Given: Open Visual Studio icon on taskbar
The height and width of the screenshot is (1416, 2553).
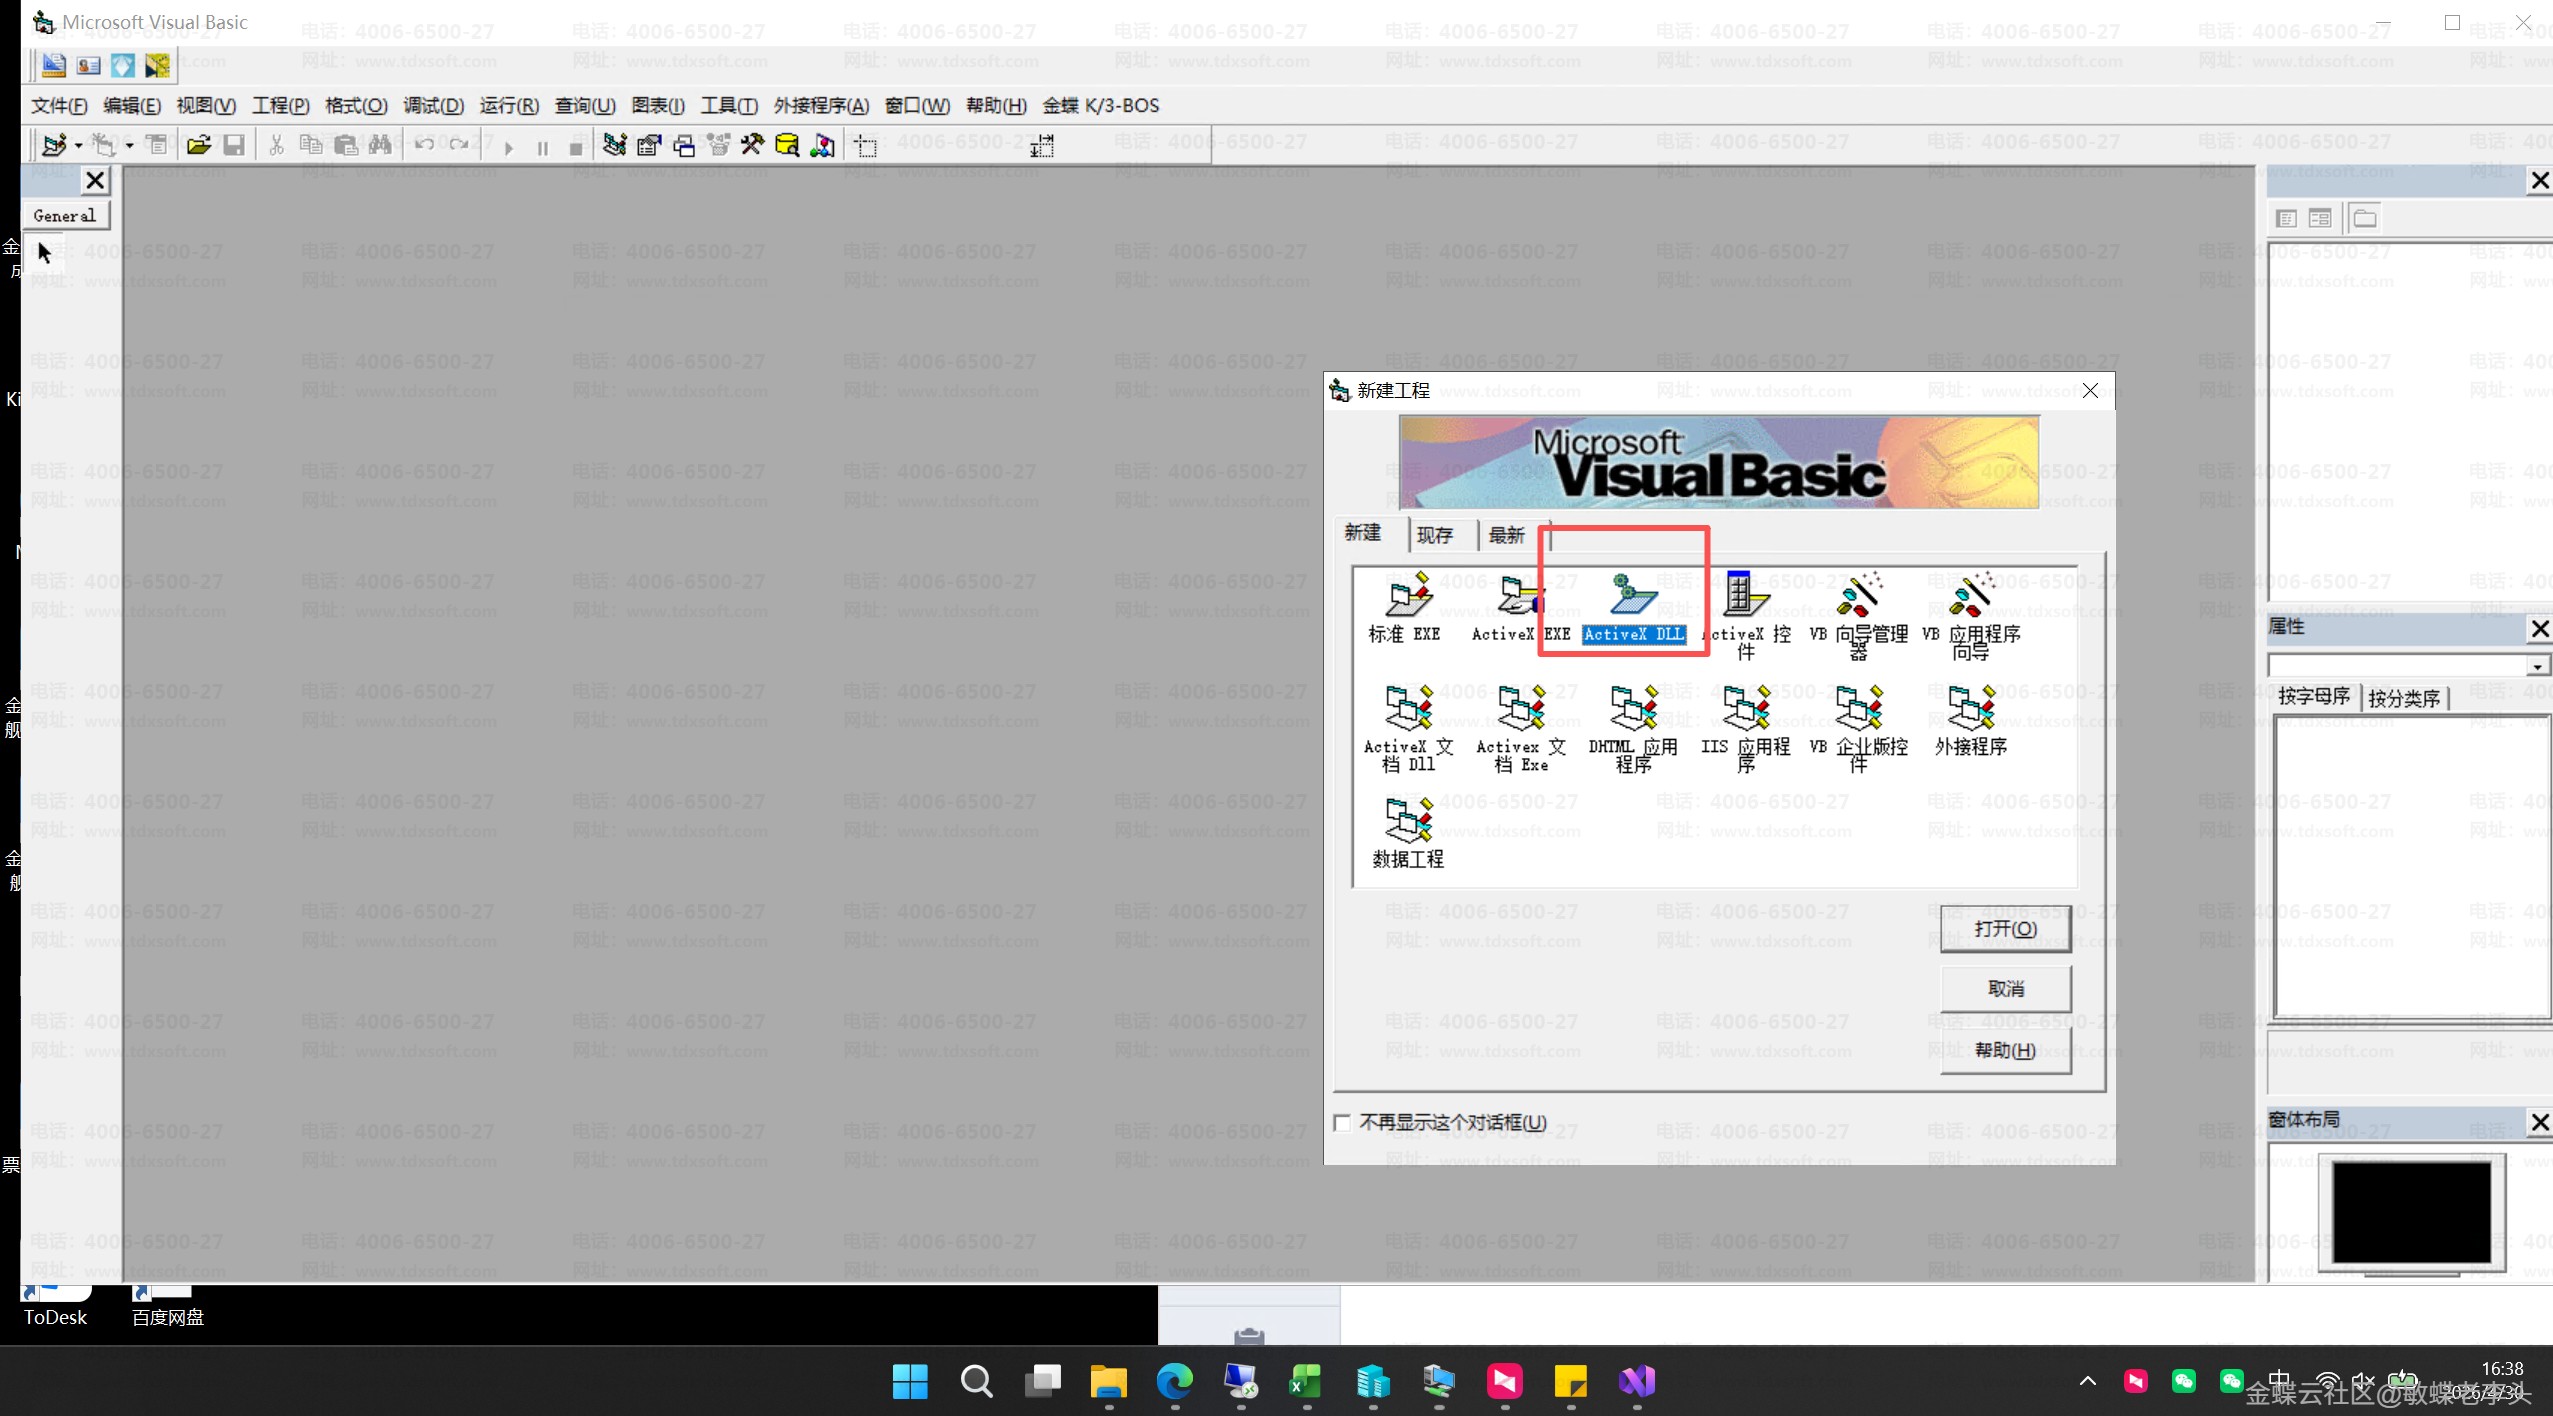Looking at the screenshot, I should pyautogui.click(x=1637, y=1381).
